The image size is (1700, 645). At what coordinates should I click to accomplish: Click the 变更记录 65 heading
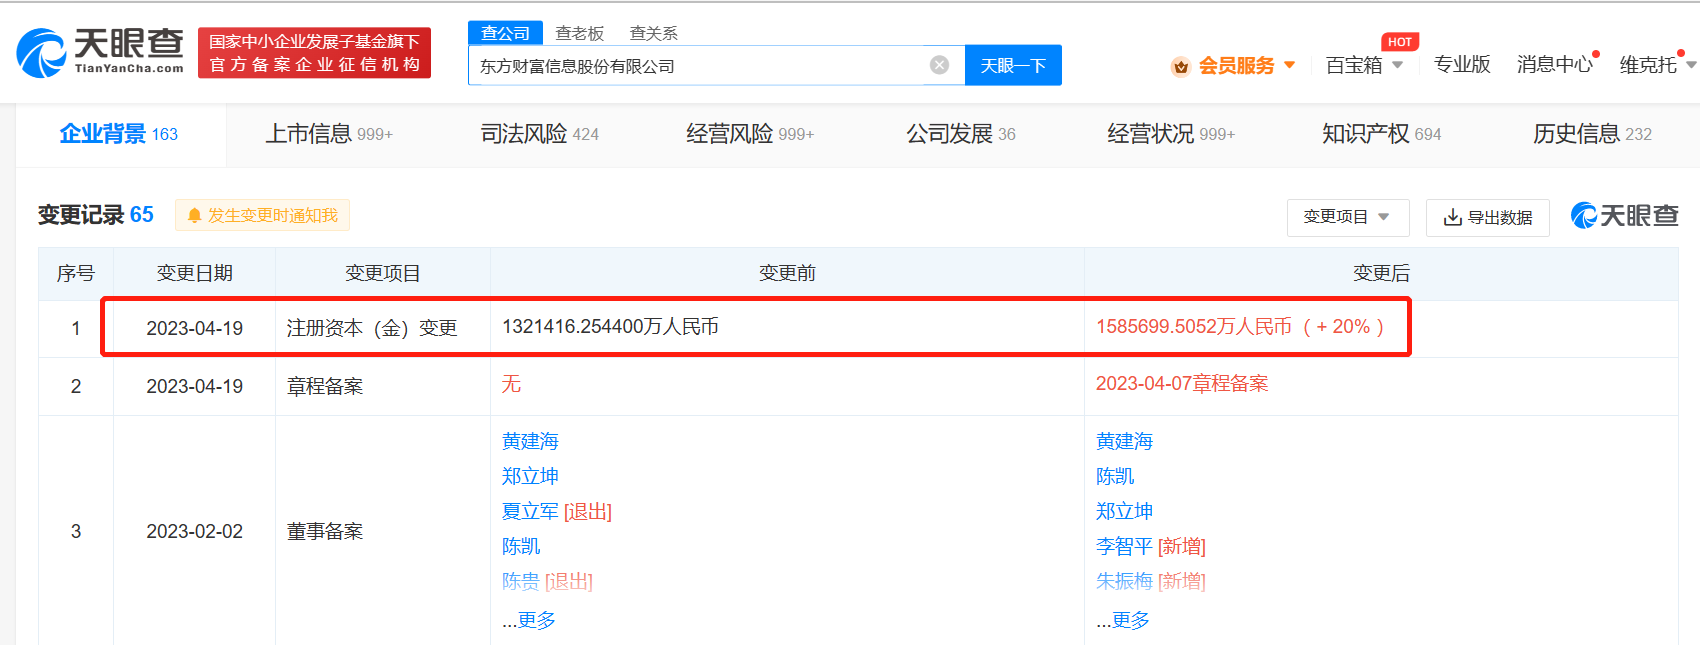96,215
